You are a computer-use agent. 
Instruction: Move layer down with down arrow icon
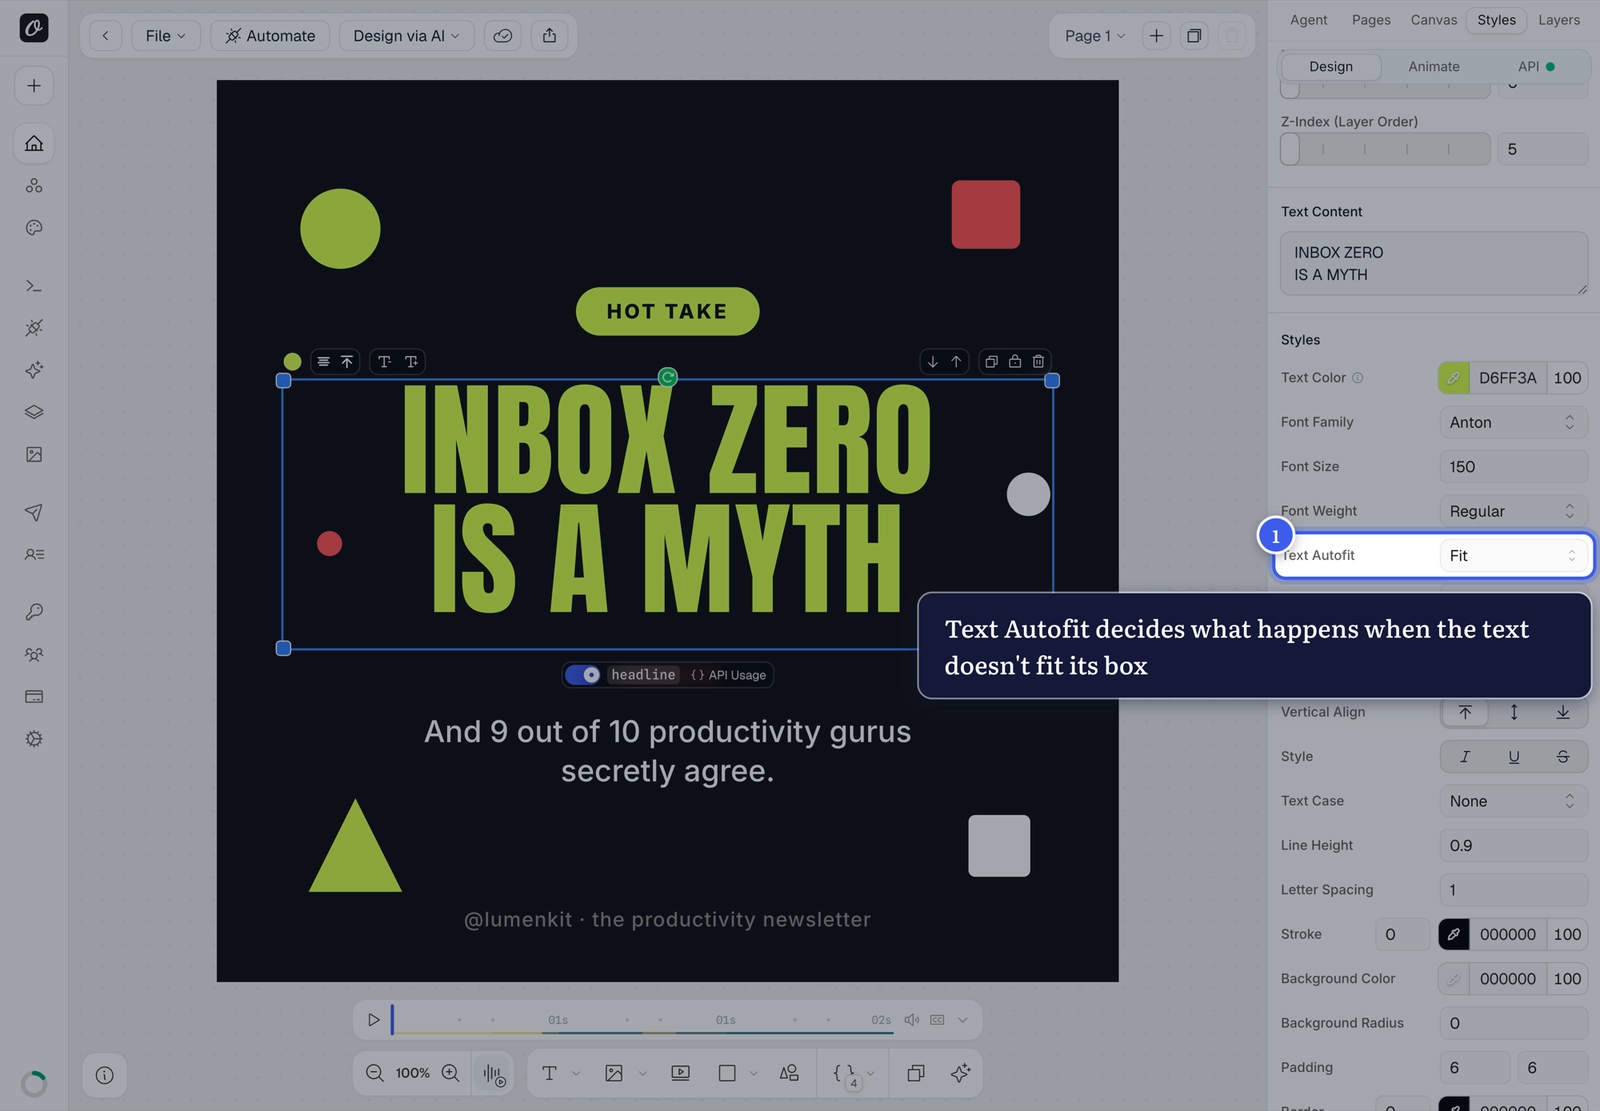coord(933,362)
